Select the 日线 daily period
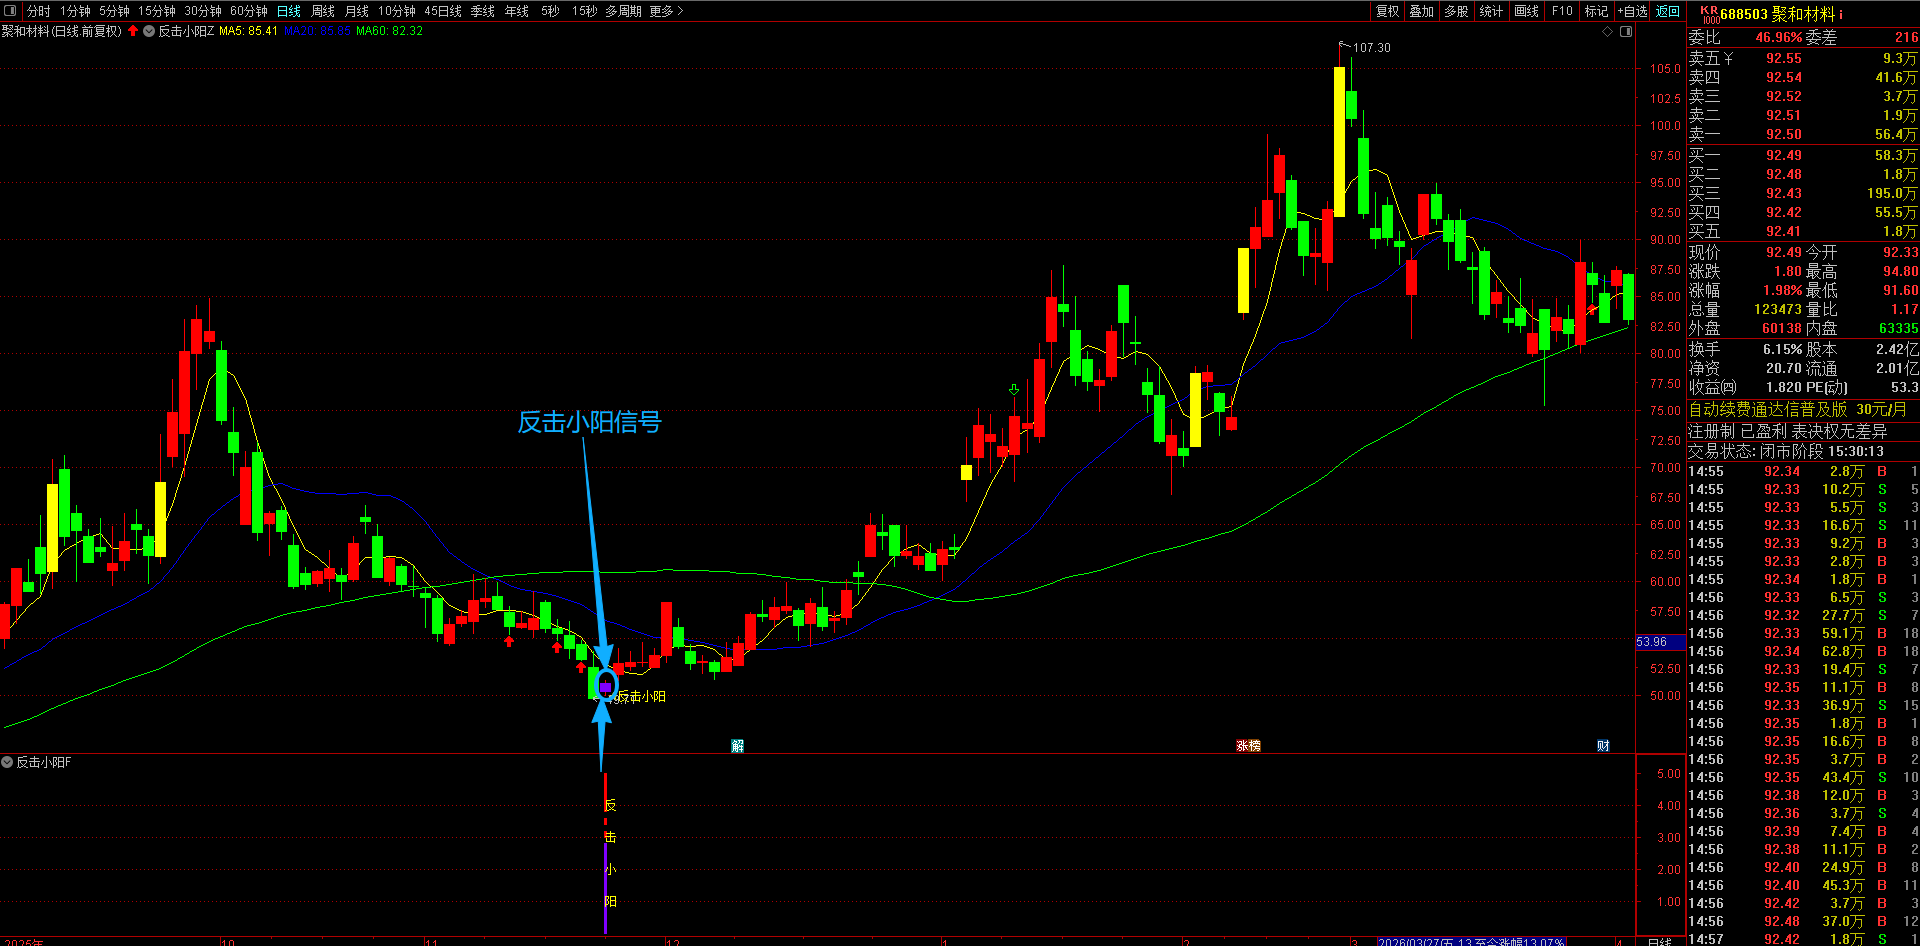Screen dimensions: 1920x946 [289, 11]
